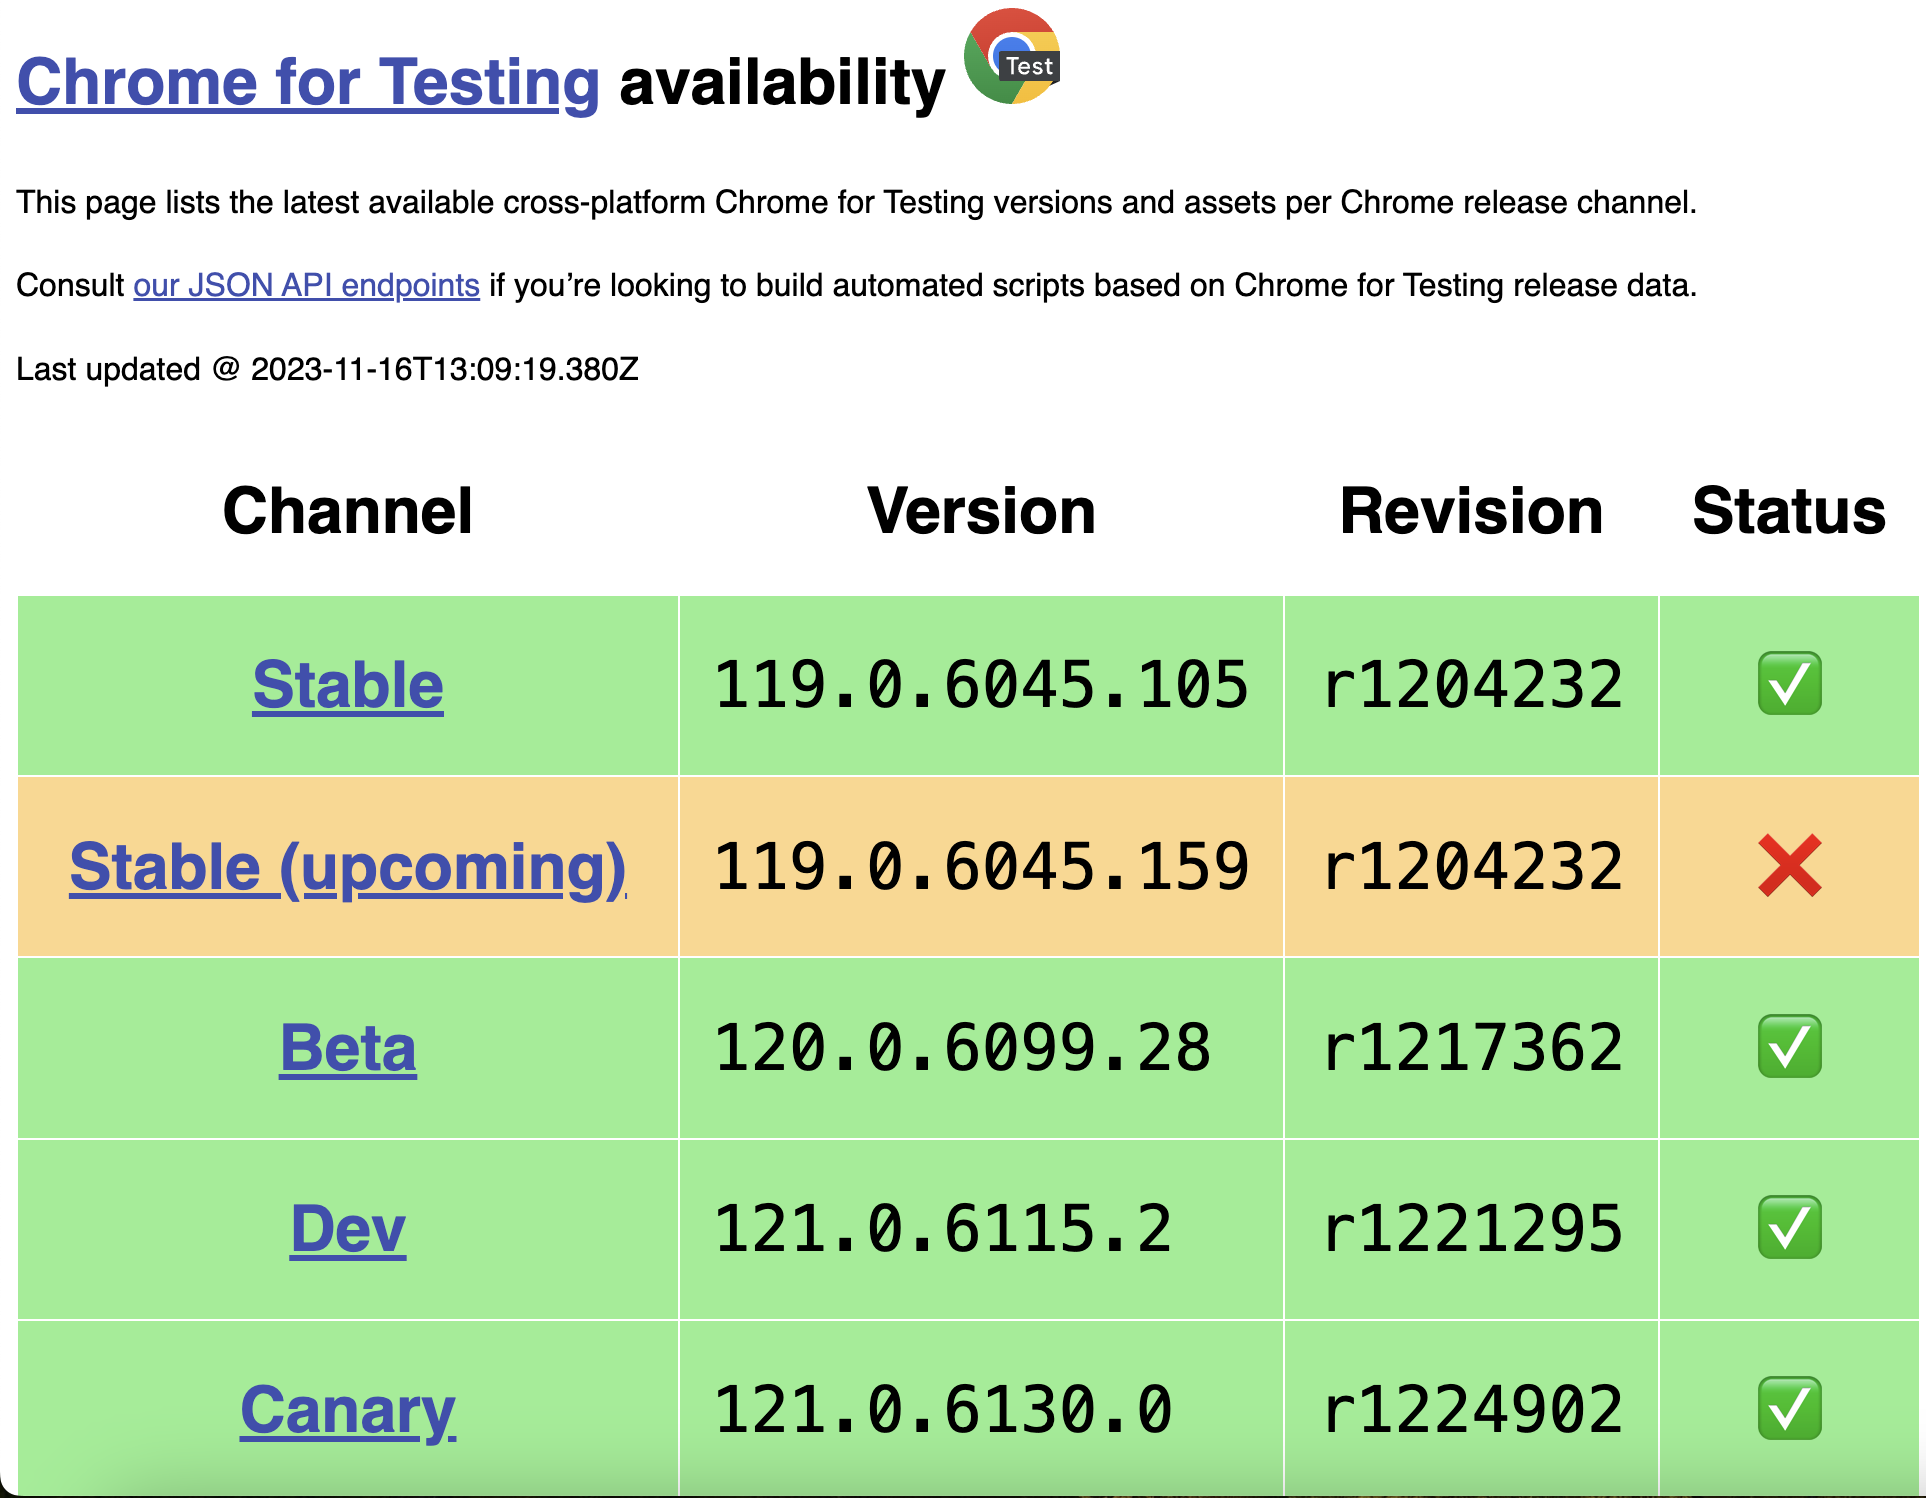
Task: Click the Dev row green checkmark
Action: click(1789, 1227)
